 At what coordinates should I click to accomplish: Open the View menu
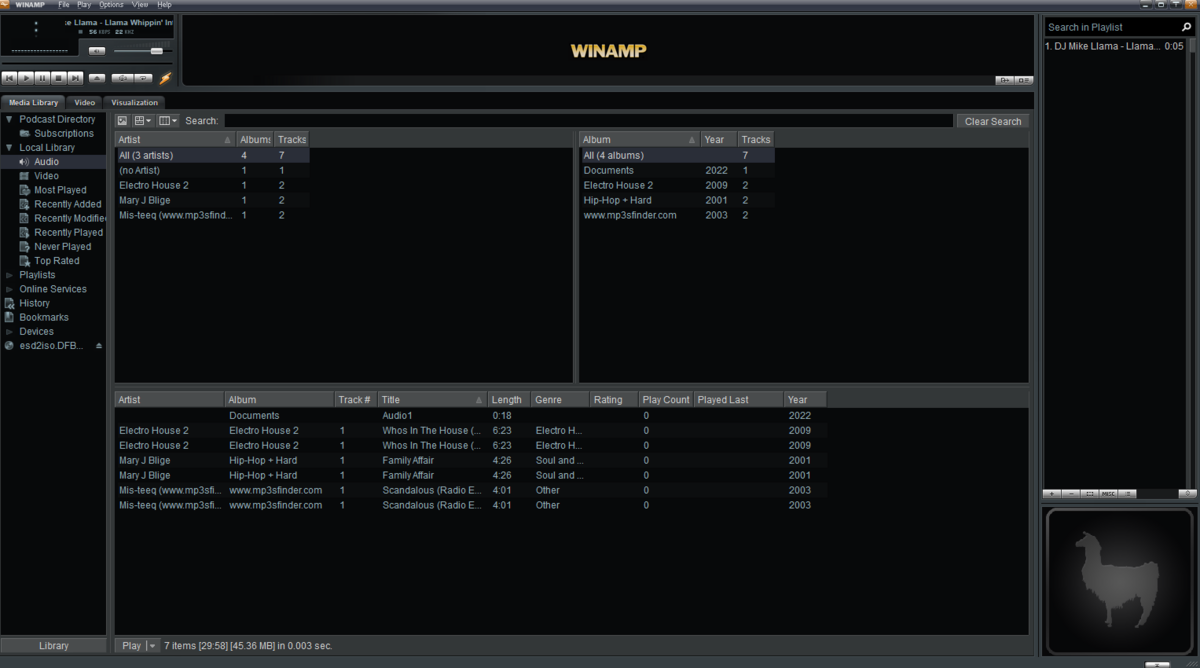[x=140, y=5]
